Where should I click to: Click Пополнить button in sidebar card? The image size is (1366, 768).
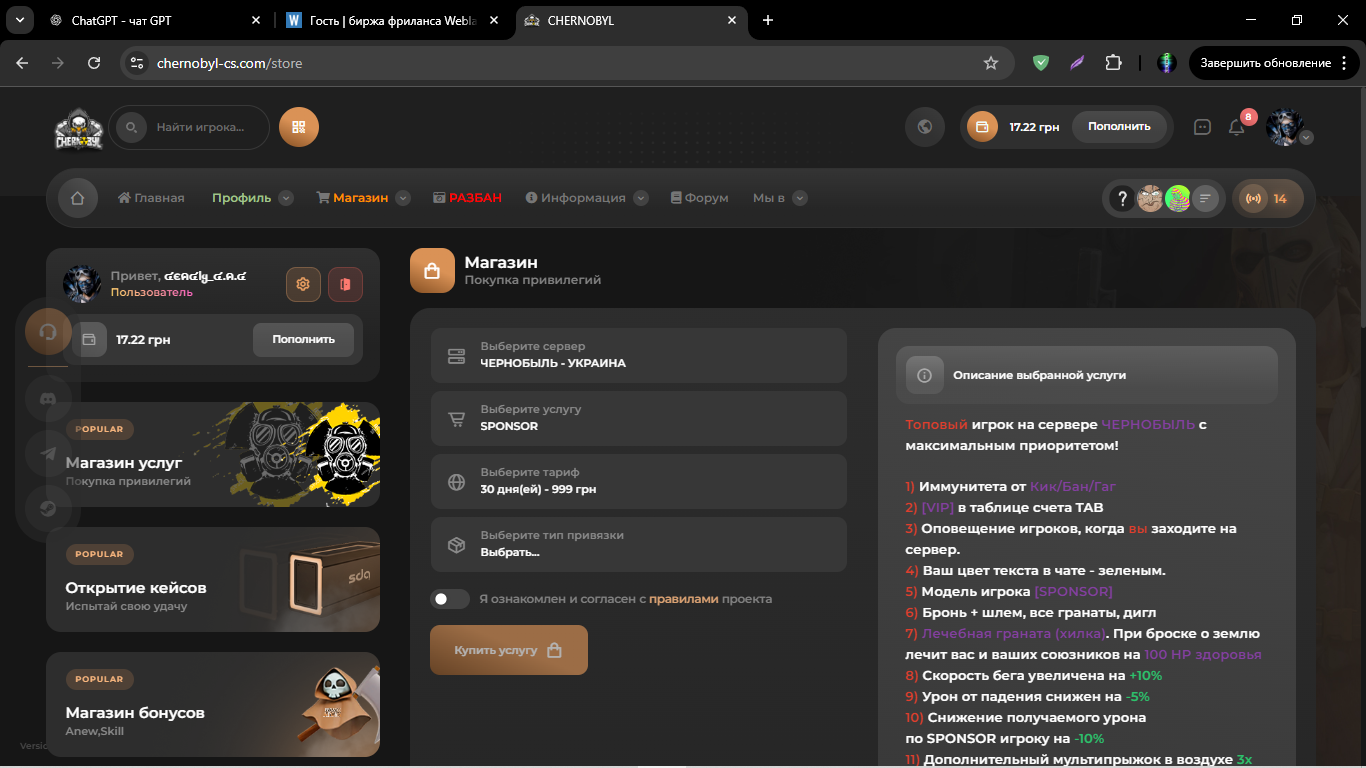coord(303,339)
